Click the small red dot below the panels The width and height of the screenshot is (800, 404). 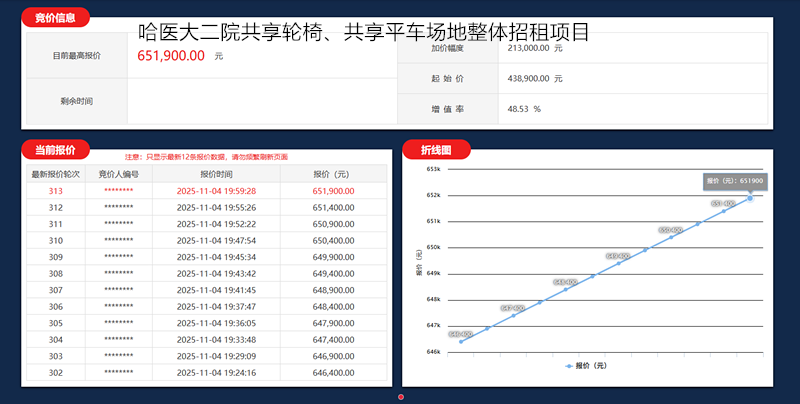[401, 397]
